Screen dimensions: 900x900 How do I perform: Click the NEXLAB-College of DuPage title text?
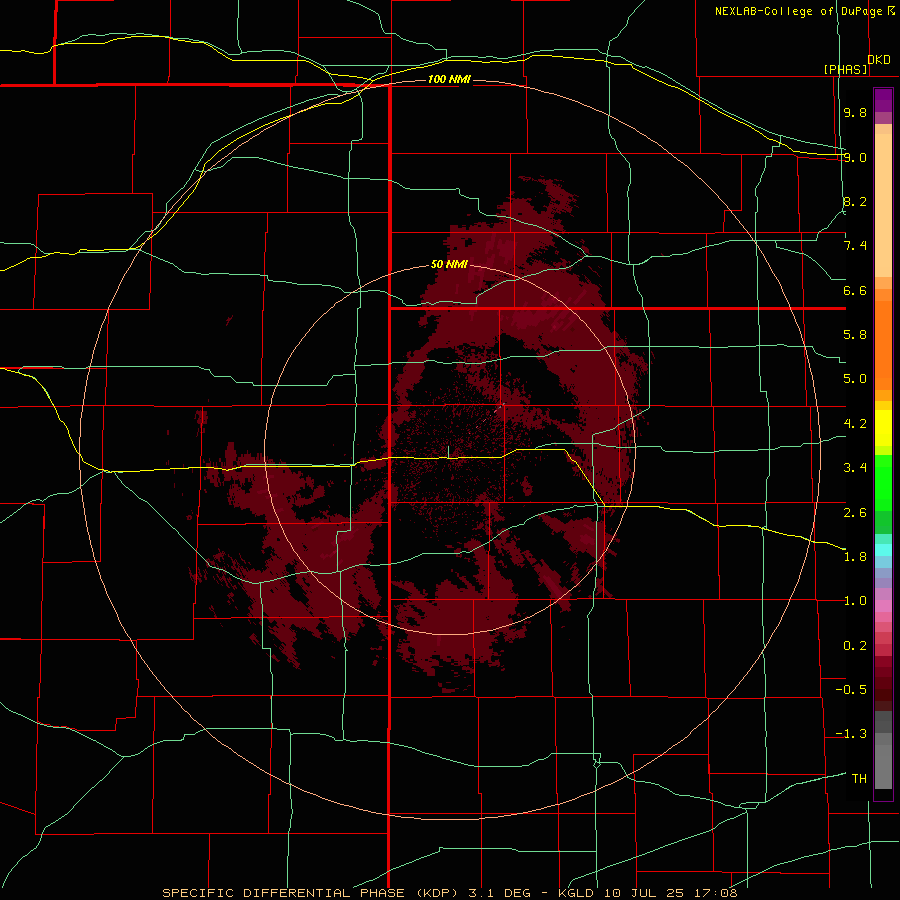click(x=799, y=11)
